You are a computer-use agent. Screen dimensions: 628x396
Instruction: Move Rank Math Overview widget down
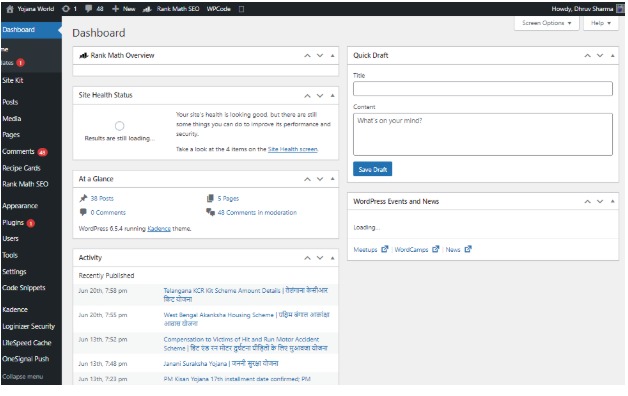tap(320, 56)
